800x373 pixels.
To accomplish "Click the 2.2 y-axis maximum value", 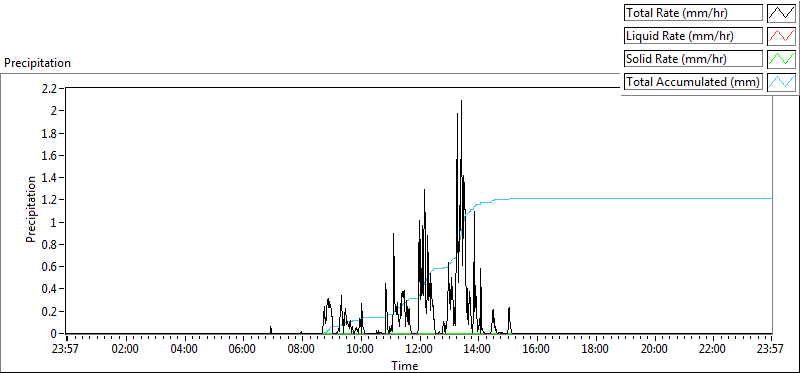I will [50, 88].
